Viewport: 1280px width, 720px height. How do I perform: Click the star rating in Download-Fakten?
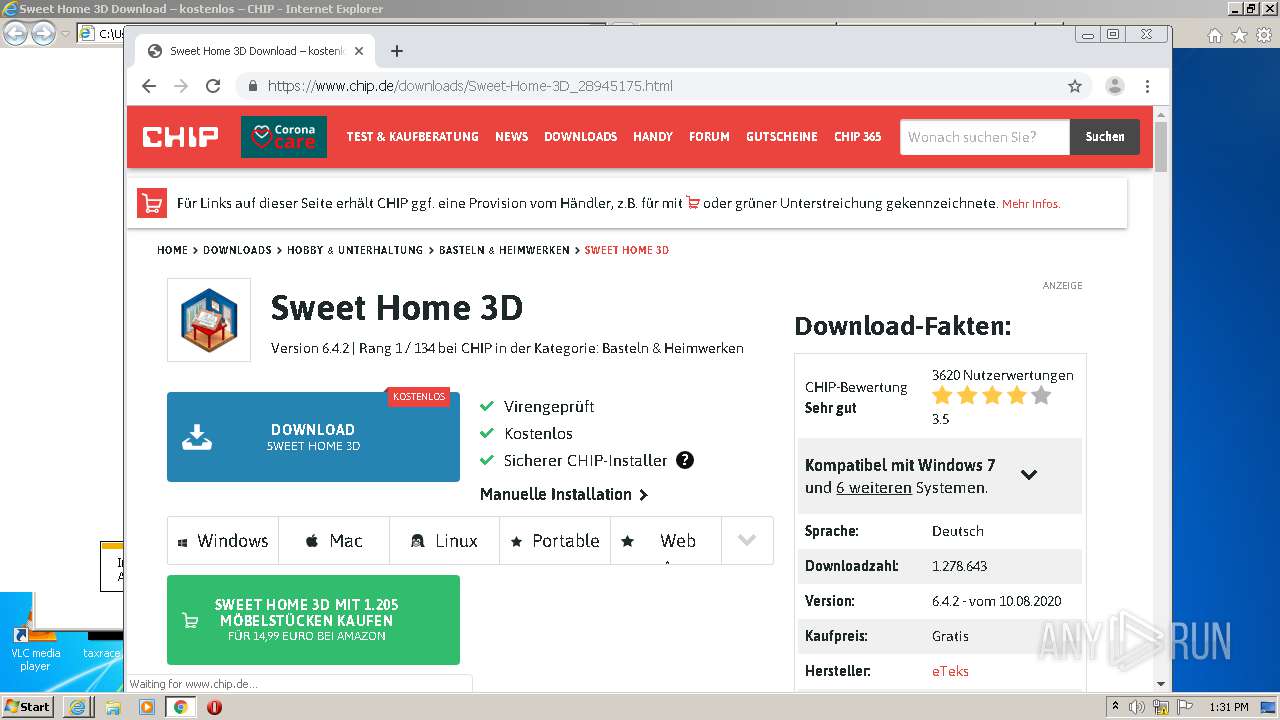click(991, 396)
